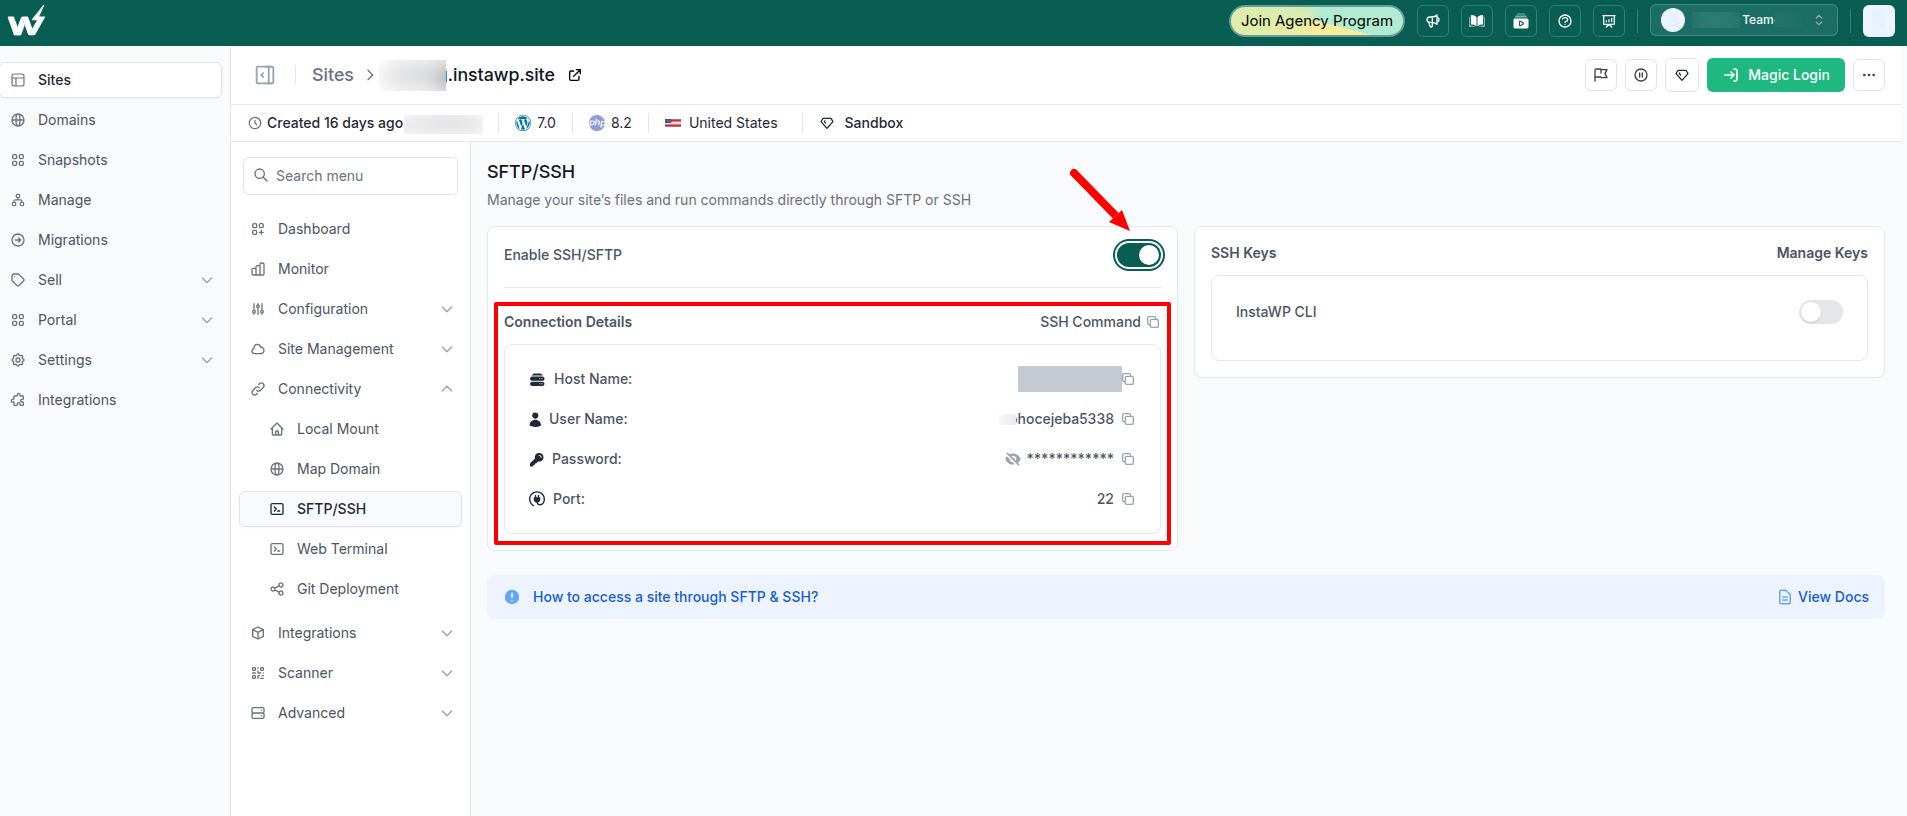Image resolution: width=1907 pixels, height=816 pixels.
Task: Open the three-dot more options menu
Action: pyautogui.click(x=1869, y=75)
